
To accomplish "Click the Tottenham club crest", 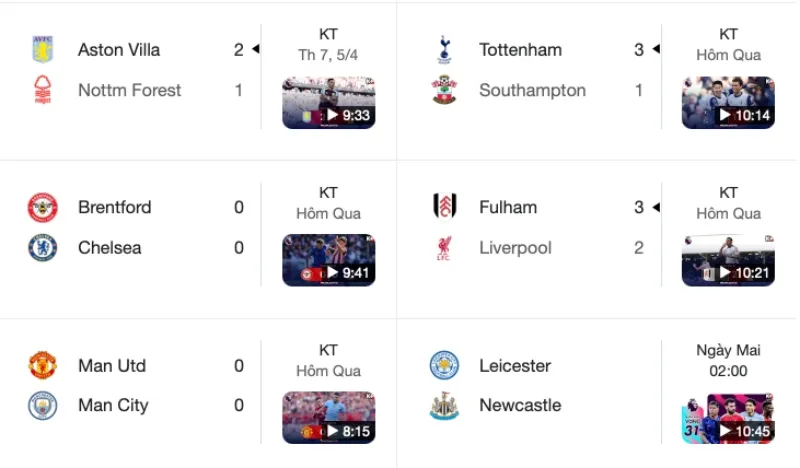I will pyautogui.click(x=444, y=50).
